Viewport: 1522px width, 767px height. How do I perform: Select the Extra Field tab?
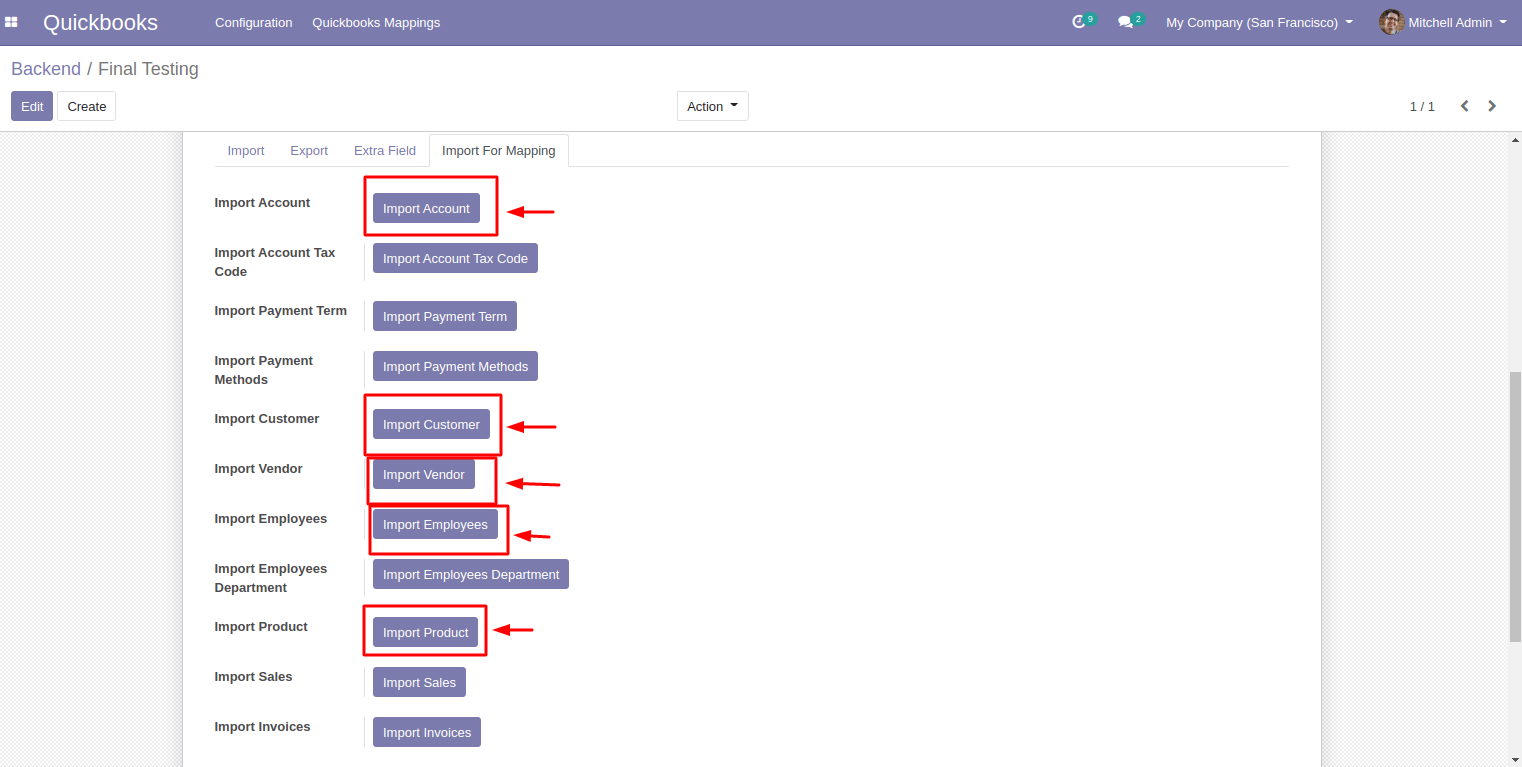[x=384, y=150]
